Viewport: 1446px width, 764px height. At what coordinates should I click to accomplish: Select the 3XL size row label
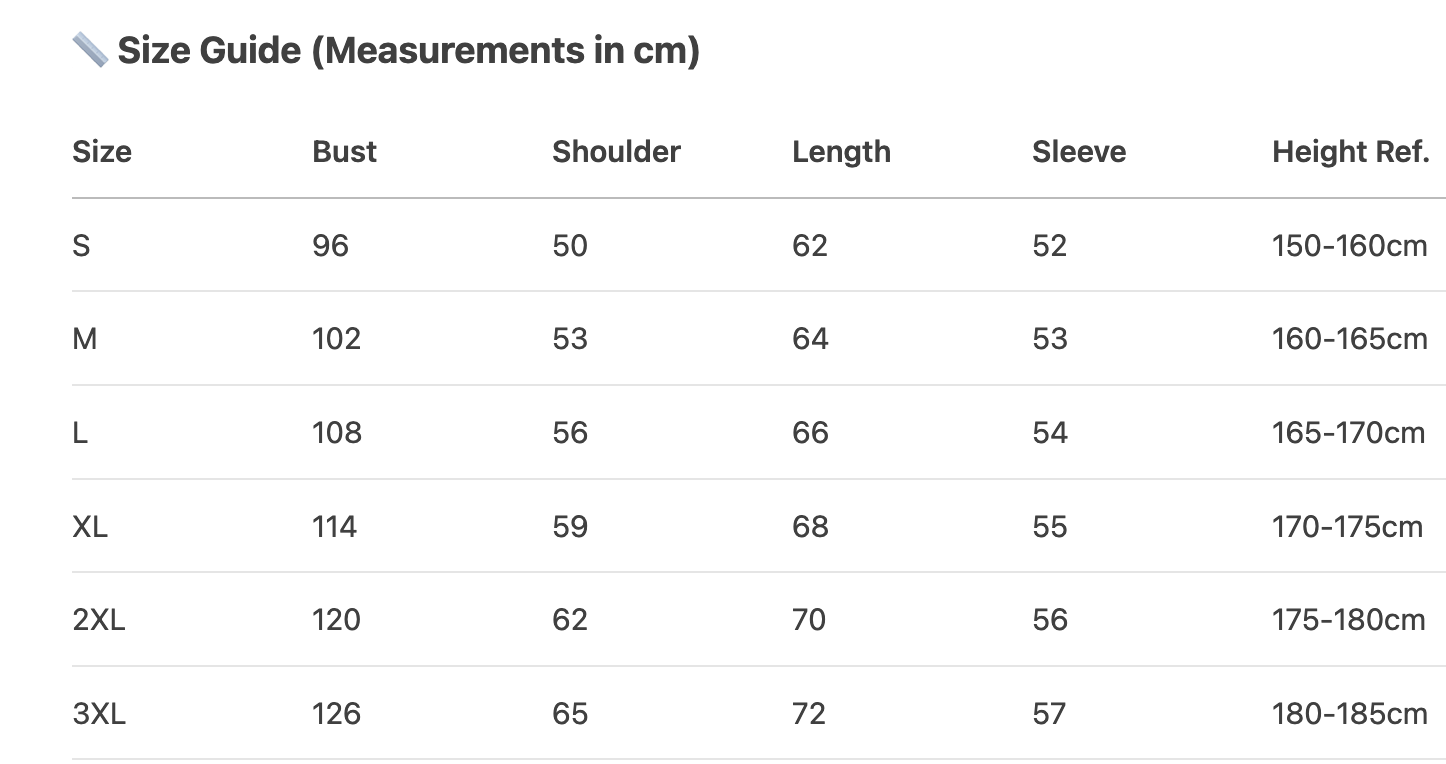click(x=99, y=714)
